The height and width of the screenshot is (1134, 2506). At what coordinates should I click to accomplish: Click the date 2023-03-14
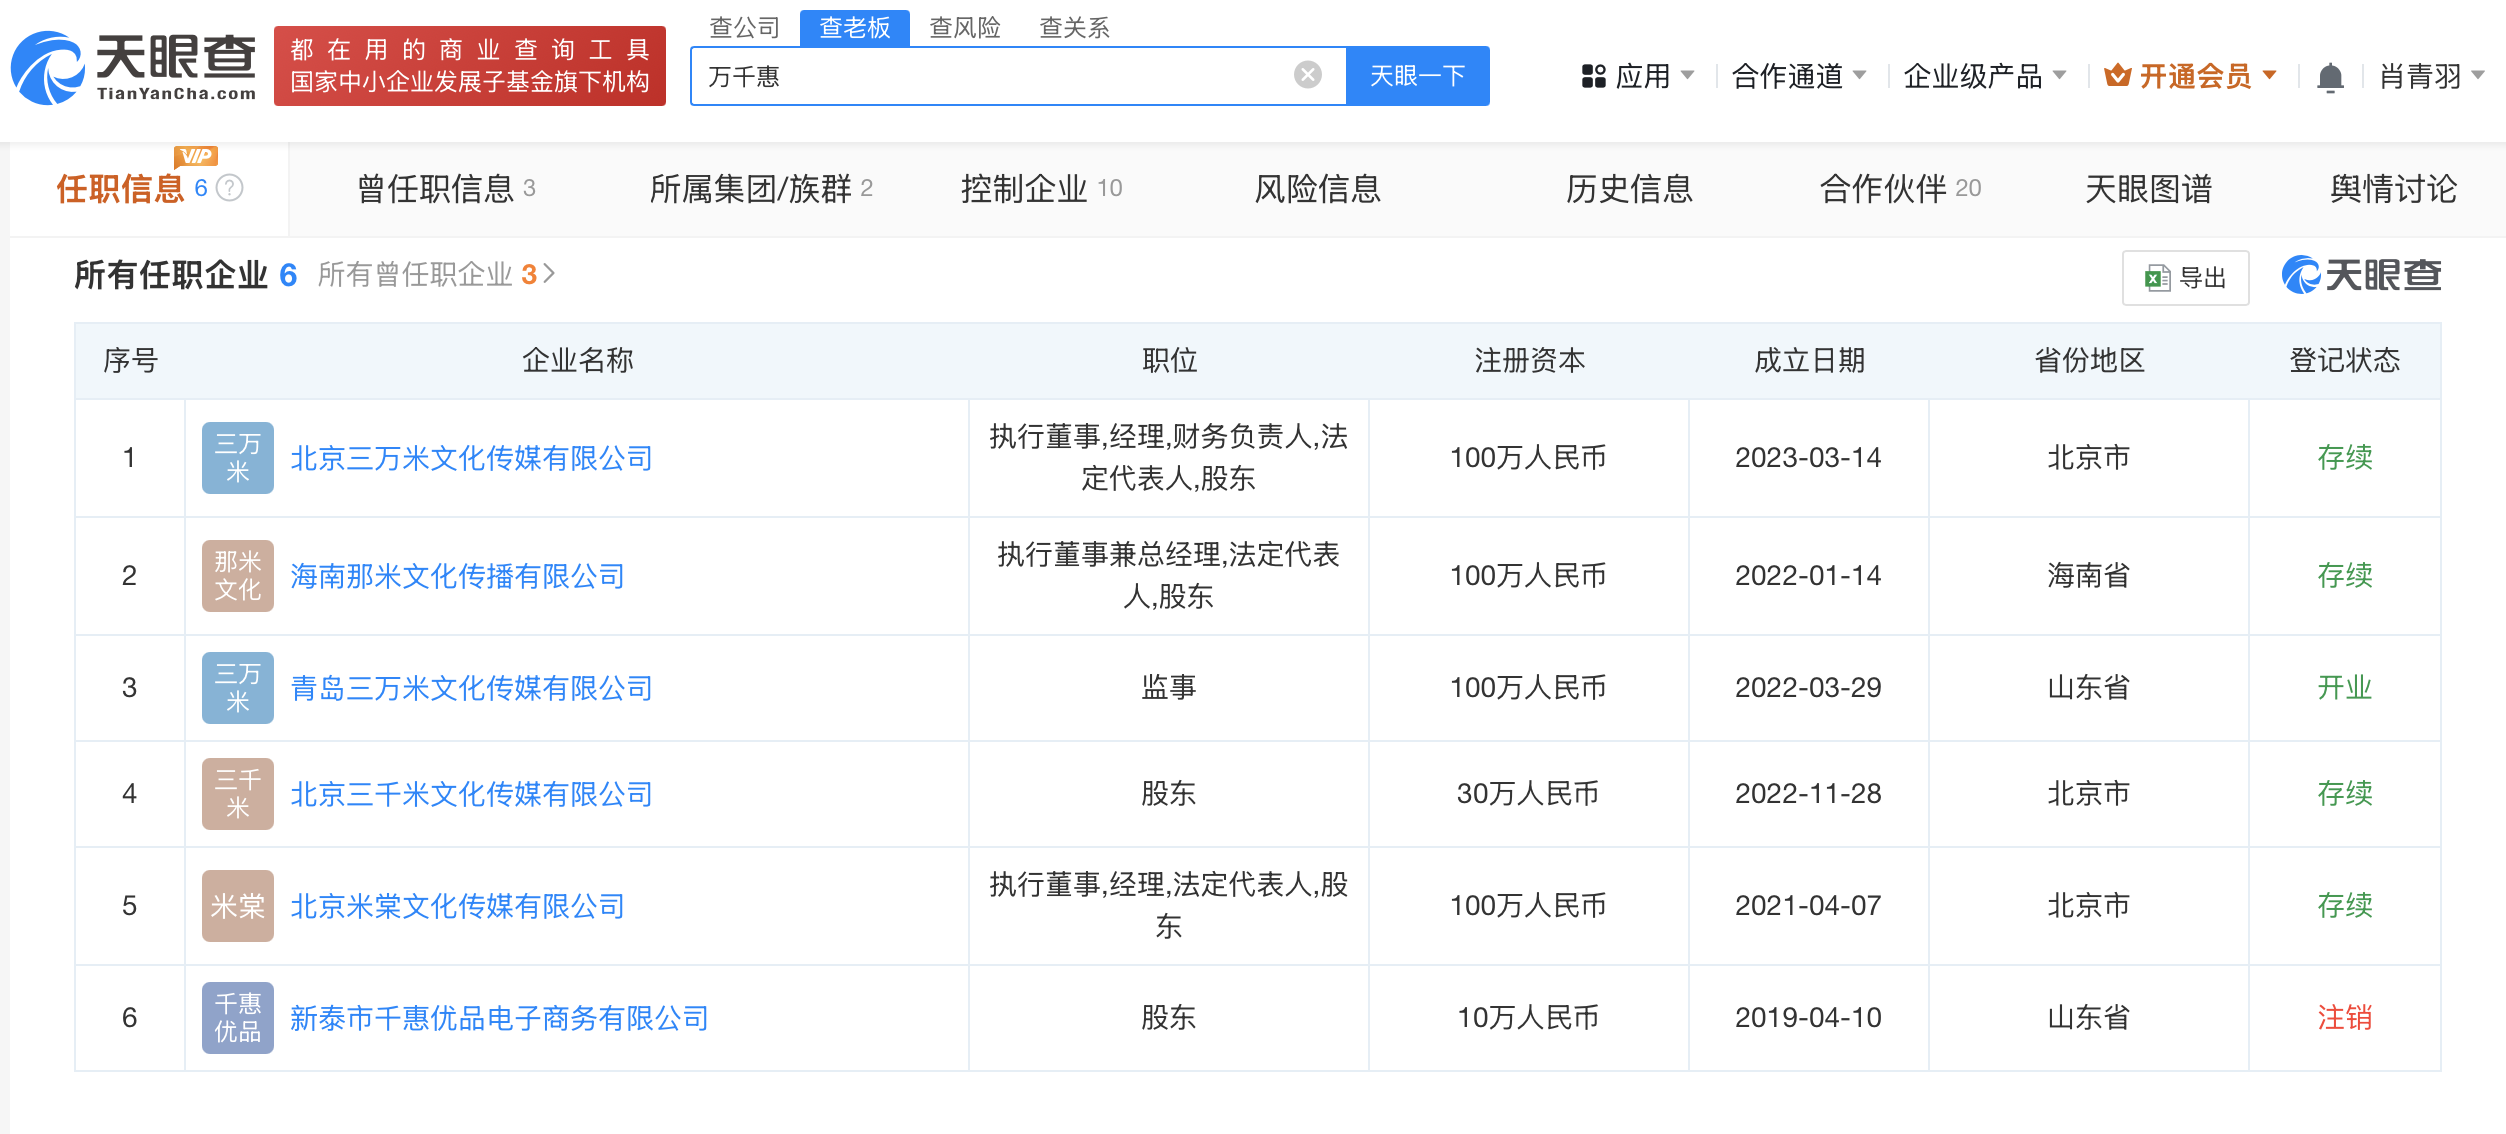pos(1808,458)
